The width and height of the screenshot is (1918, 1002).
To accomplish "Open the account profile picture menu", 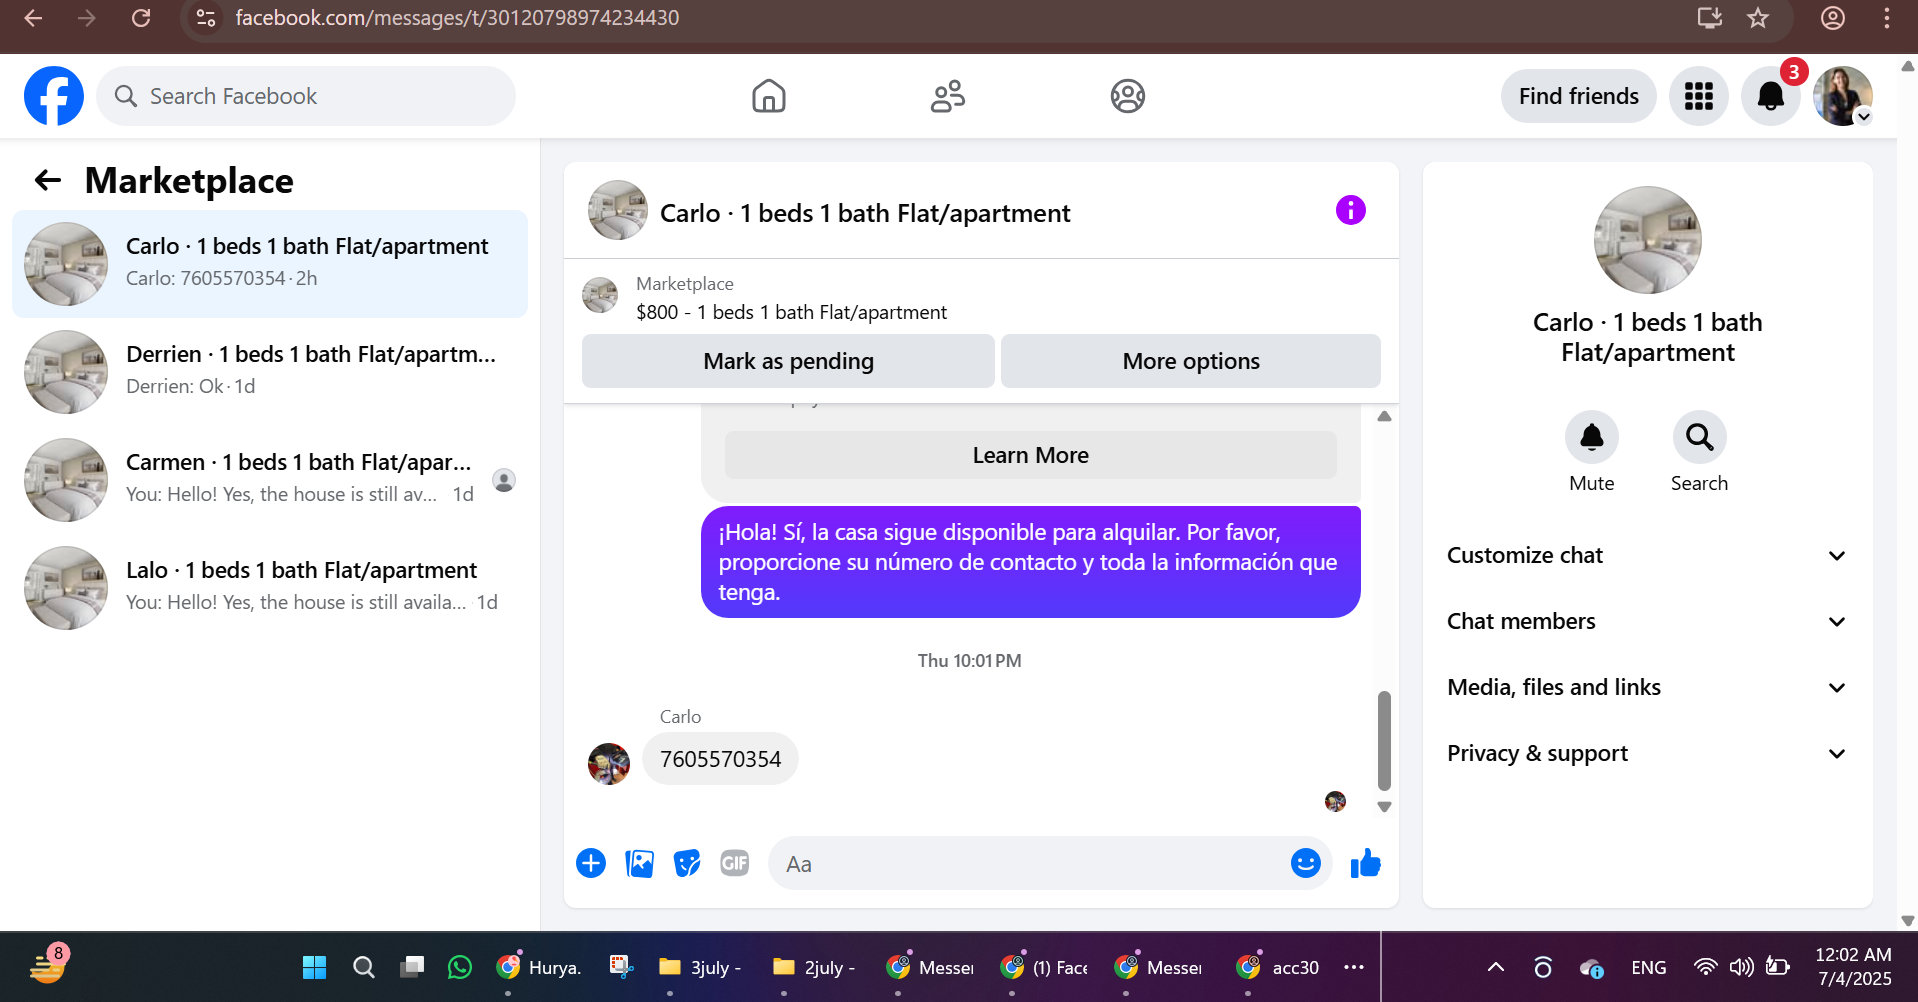I will 1842,96.
